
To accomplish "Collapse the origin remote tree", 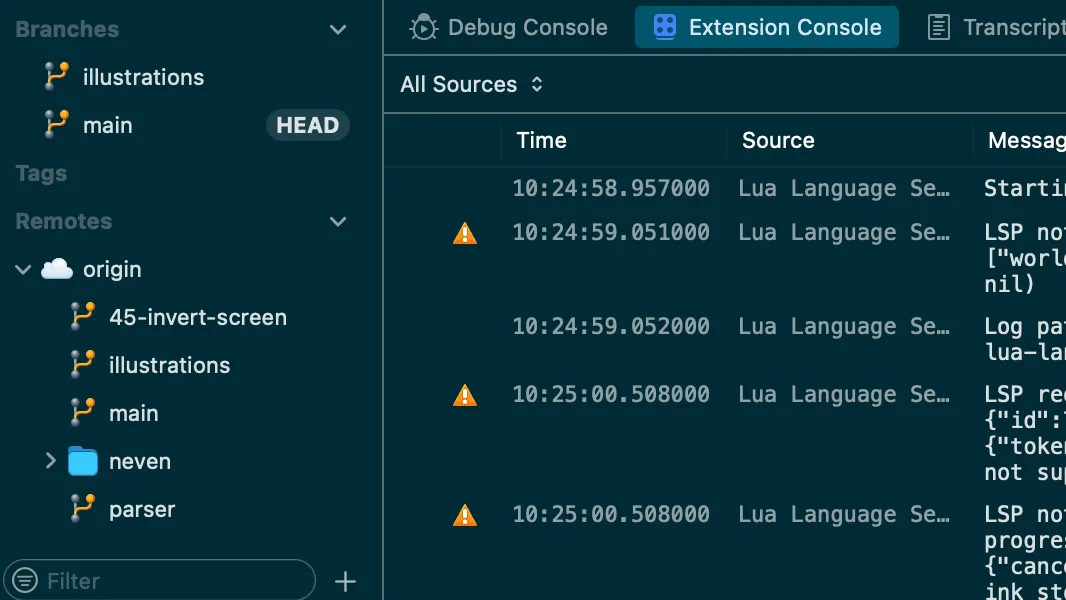I will [x=23, y=270].
